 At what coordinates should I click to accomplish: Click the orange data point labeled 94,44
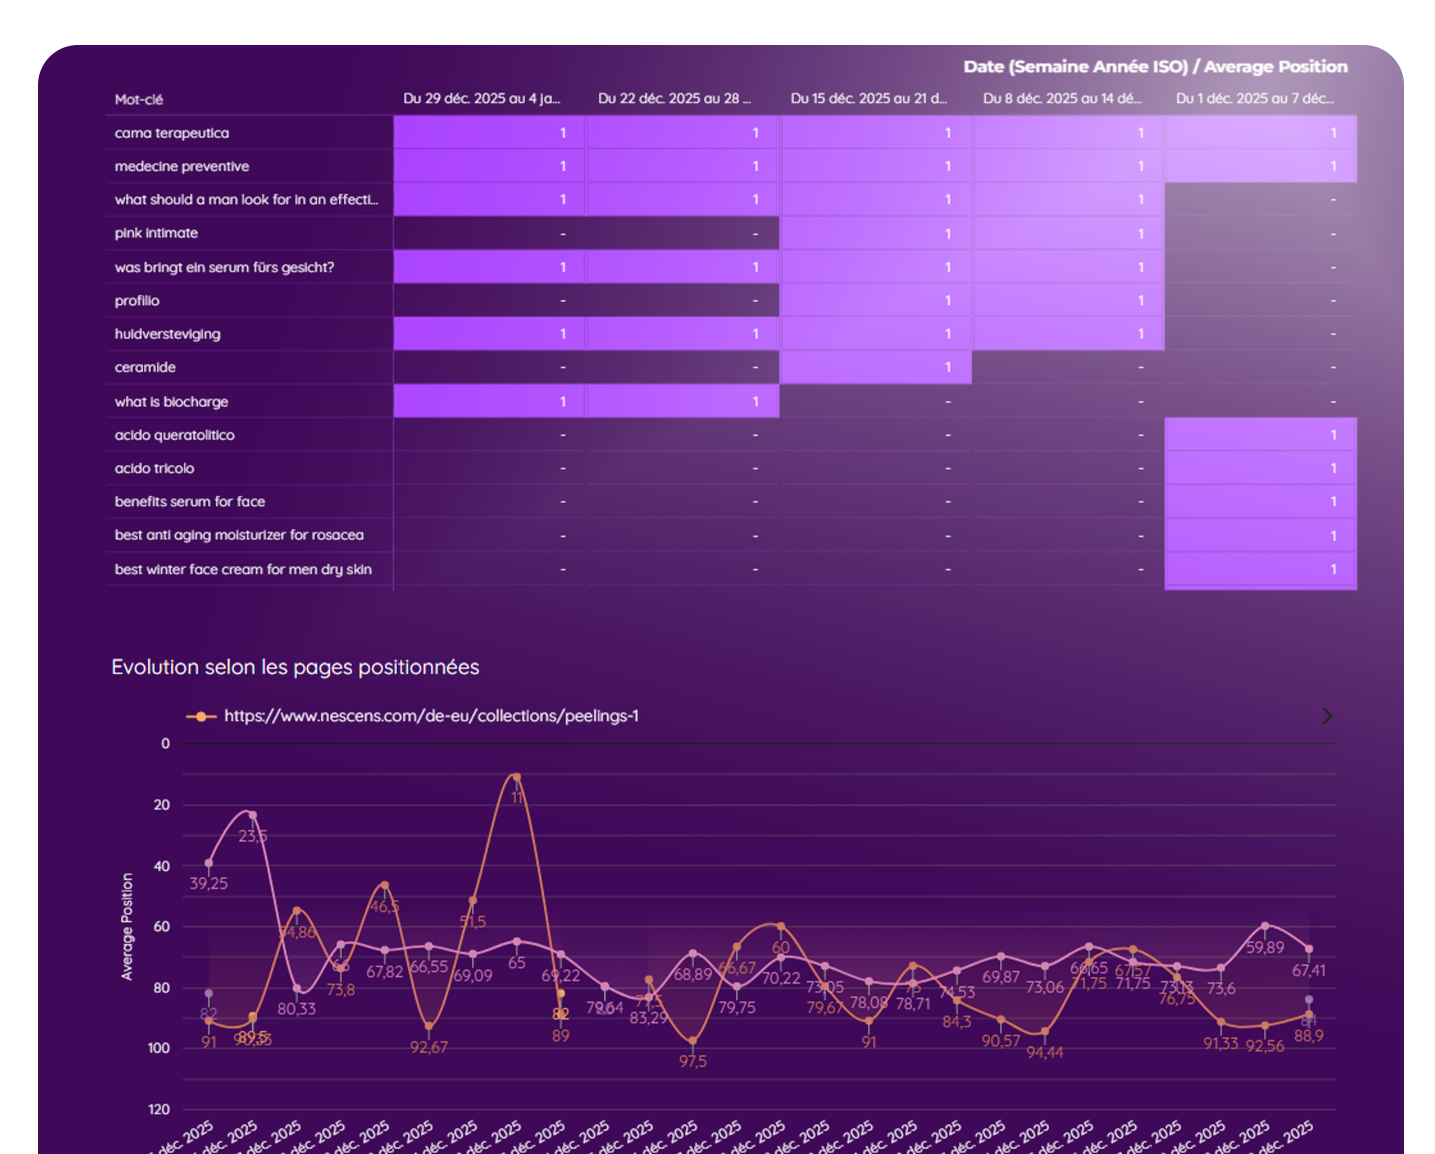1044,1032
